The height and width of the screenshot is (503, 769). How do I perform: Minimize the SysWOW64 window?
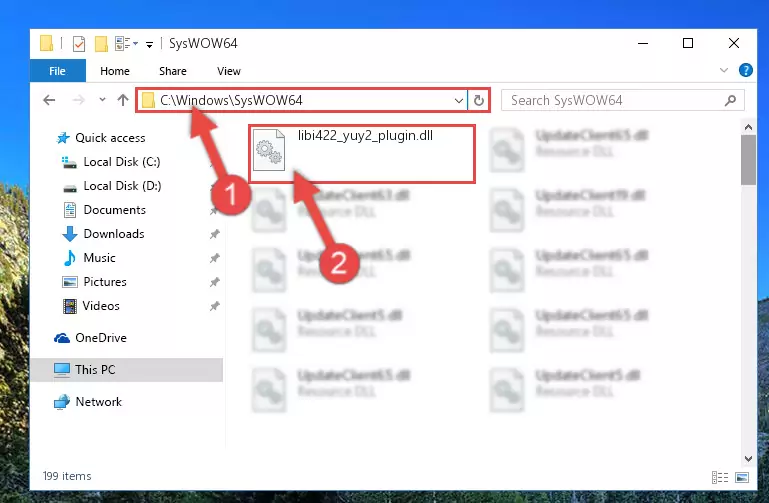pos(643,44)
